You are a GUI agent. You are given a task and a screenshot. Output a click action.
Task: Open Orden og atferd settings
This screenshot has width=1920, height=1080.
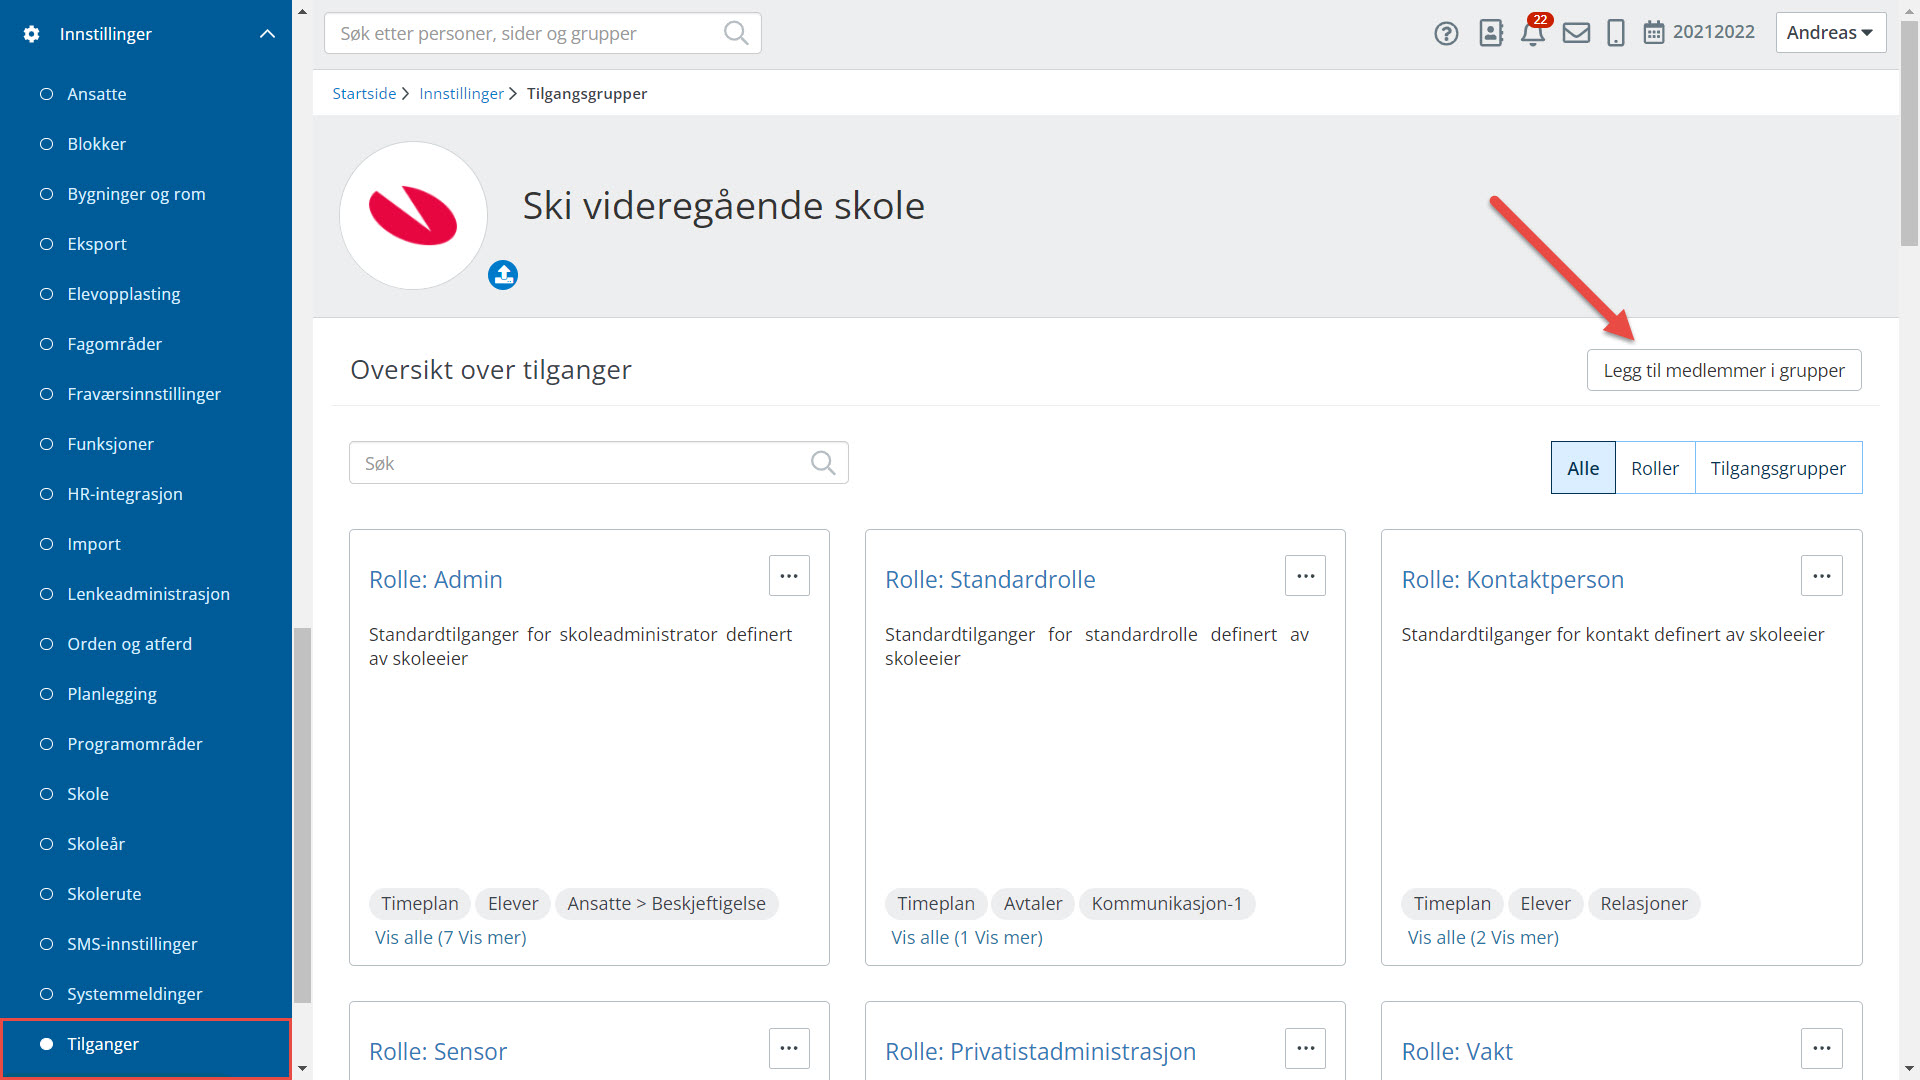coord(129,644)
